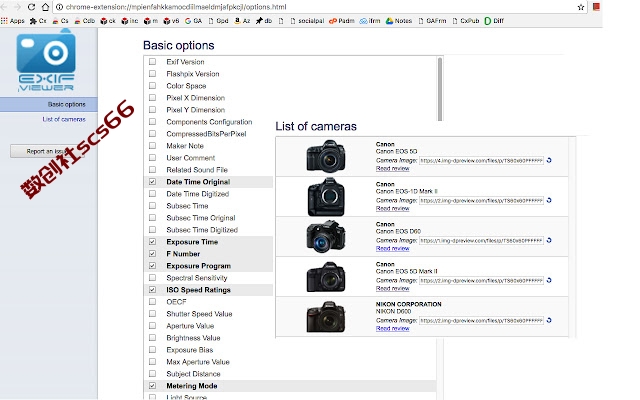
Task: Uncheck Date Time Original
Action: point(152,182)
